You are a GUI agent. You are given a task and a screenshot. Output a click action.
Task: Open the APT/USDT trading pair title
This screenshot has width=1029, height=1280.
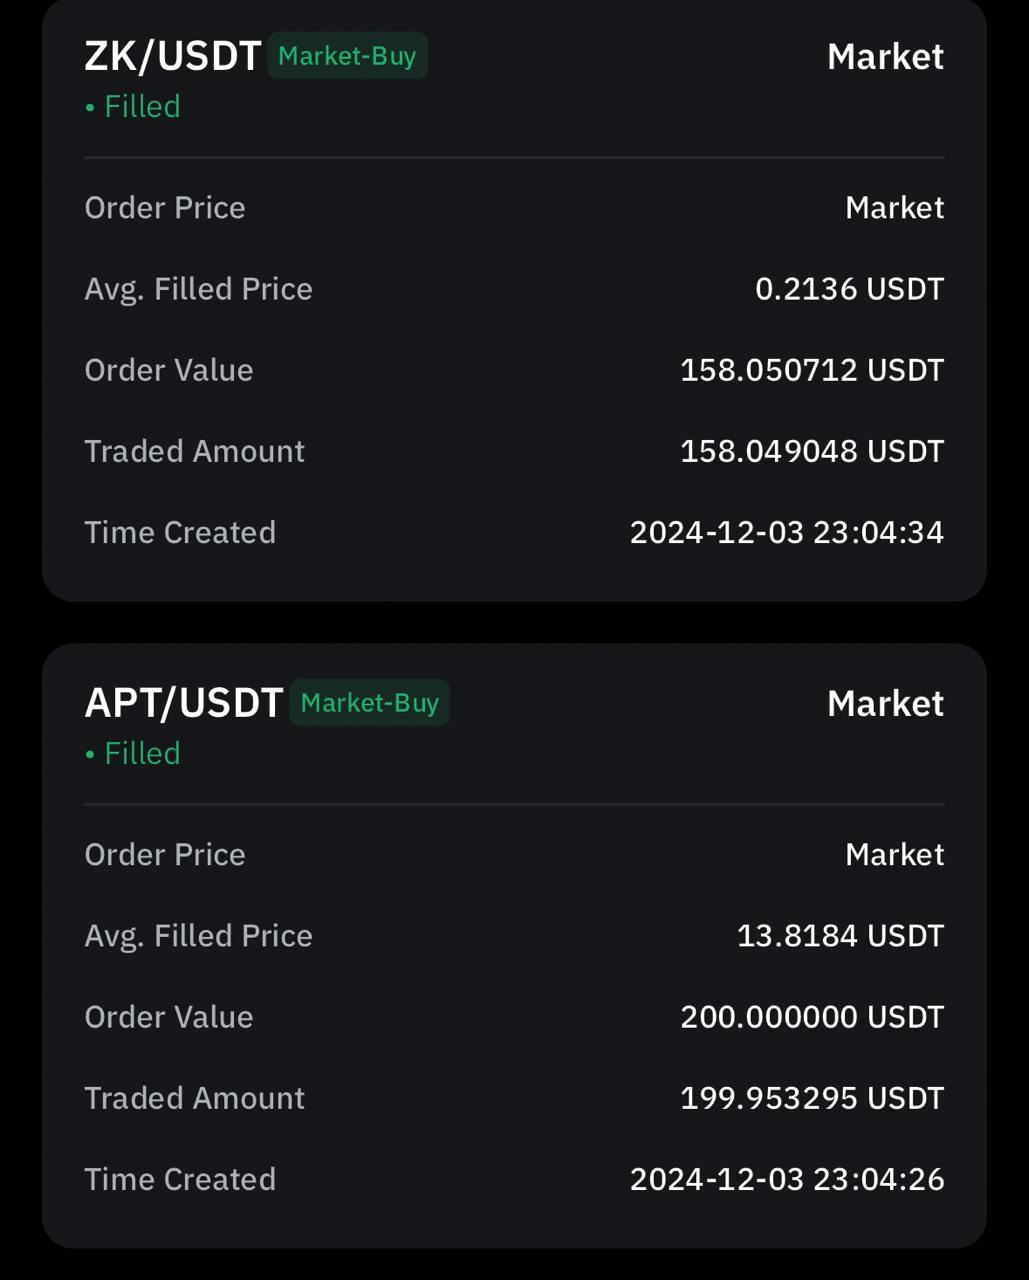184,704
